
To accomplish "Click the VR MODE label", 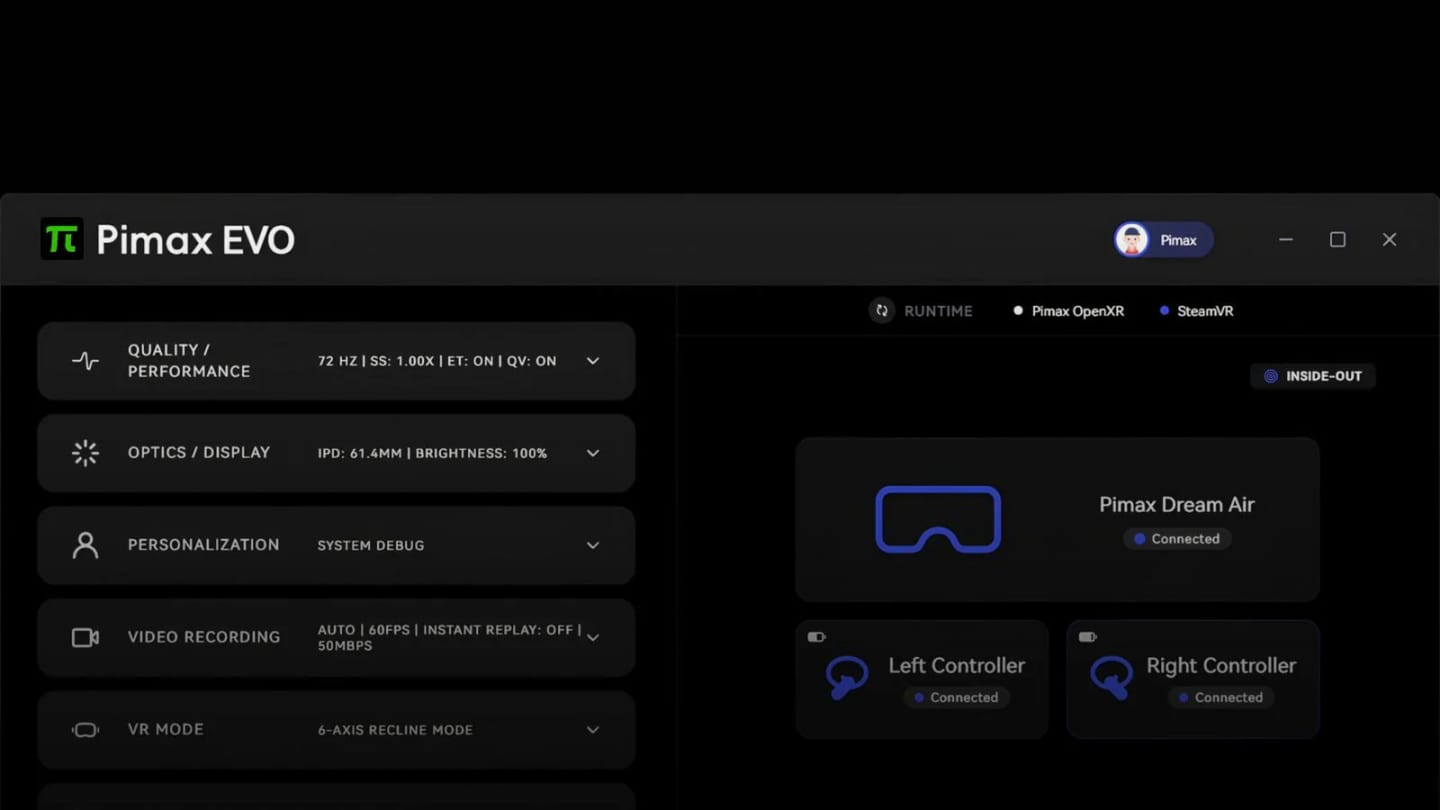I will (166, 730).
